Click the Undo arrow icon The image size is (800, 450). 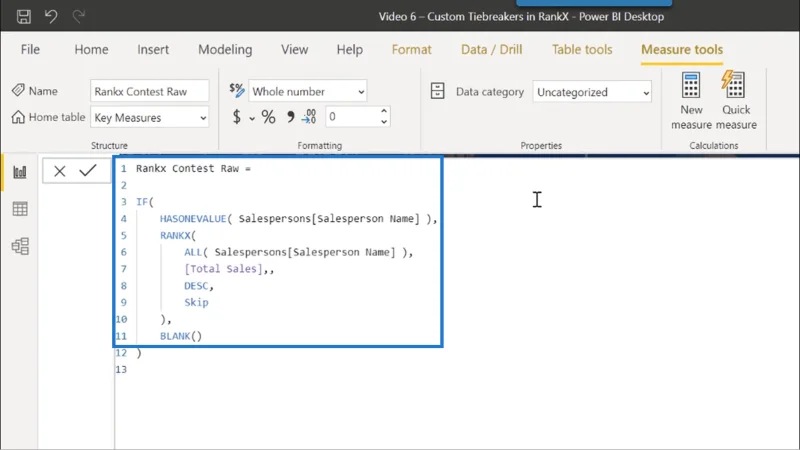[x=51, y=16]
